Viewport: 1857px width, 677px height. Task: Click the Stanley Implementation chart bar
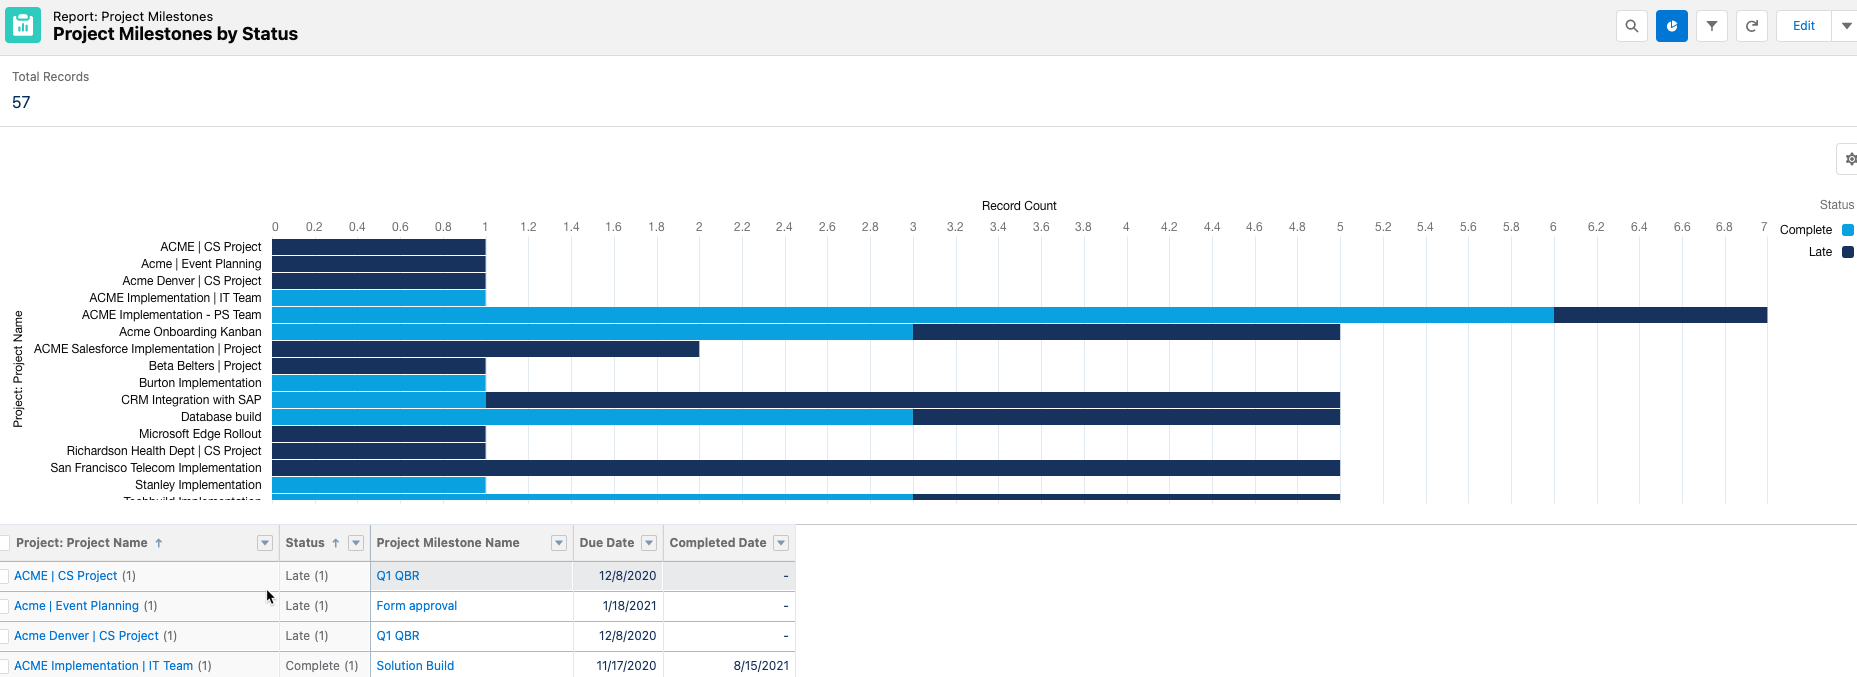tap(379, 485)
